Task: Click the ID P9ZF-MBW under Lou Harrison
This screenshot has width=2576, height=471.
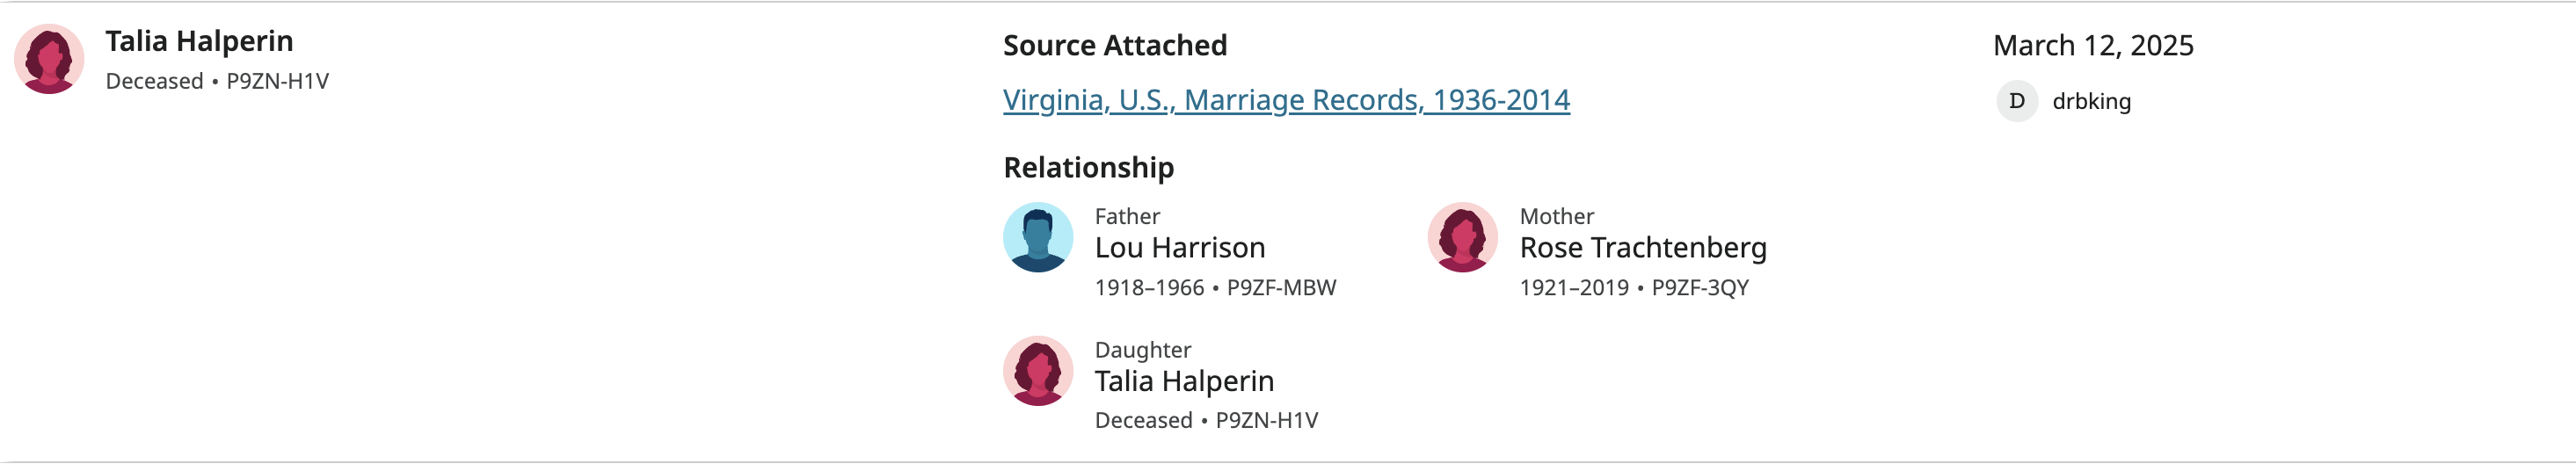Action: pyautogui.click(x=1281, y=288)
